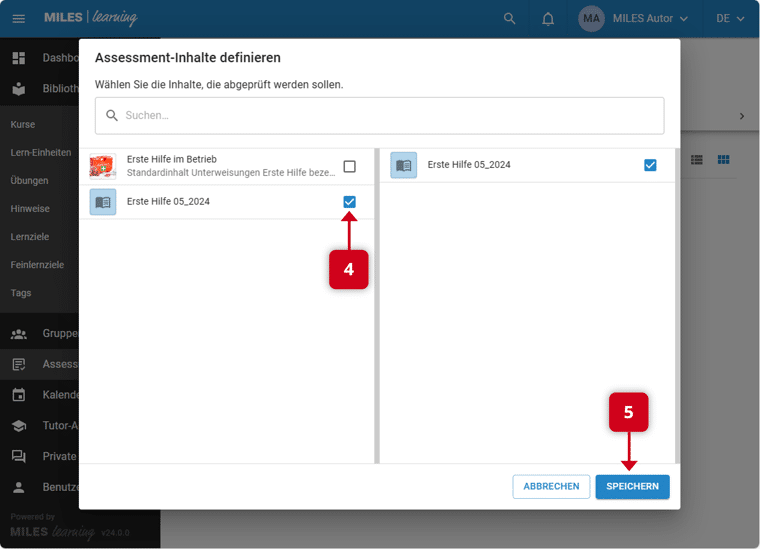Uncheck Erste Hilfe 05_2024 in left list
Image resolution: width=760 pixels, height=549 pixels.
(349, 202)
